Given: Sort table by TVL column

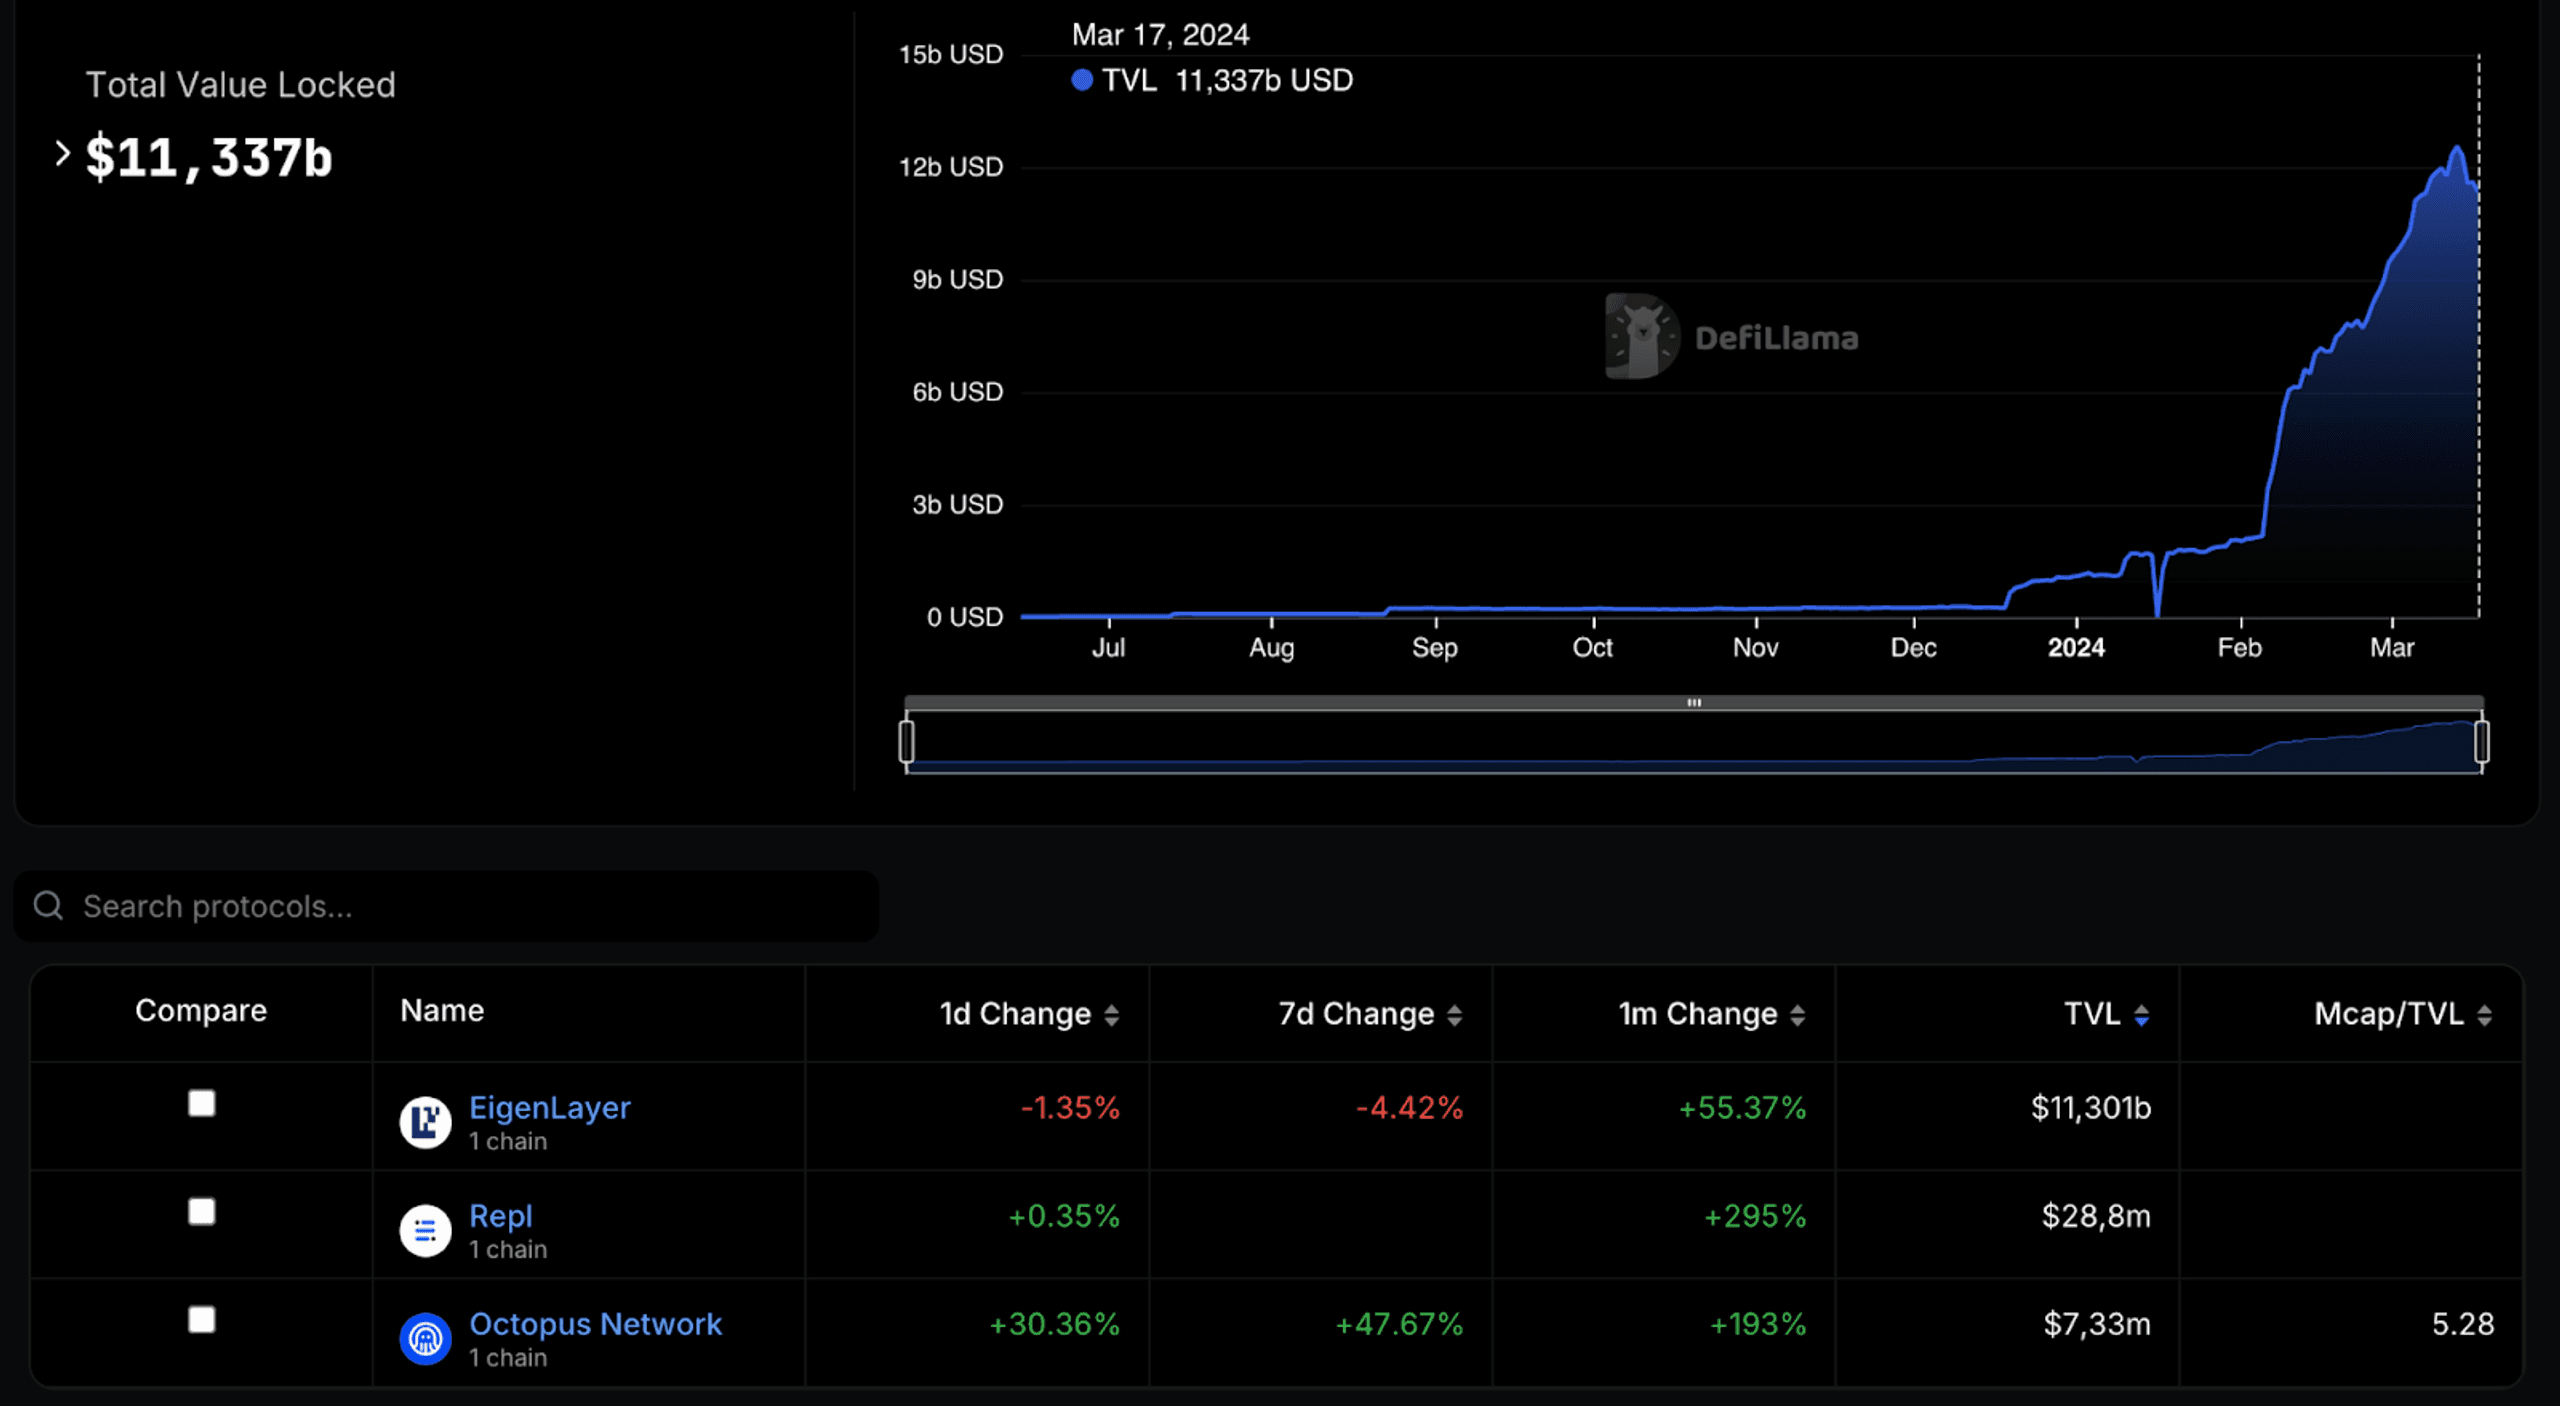Looking at the screenshot, I should click(2106, 1014).
